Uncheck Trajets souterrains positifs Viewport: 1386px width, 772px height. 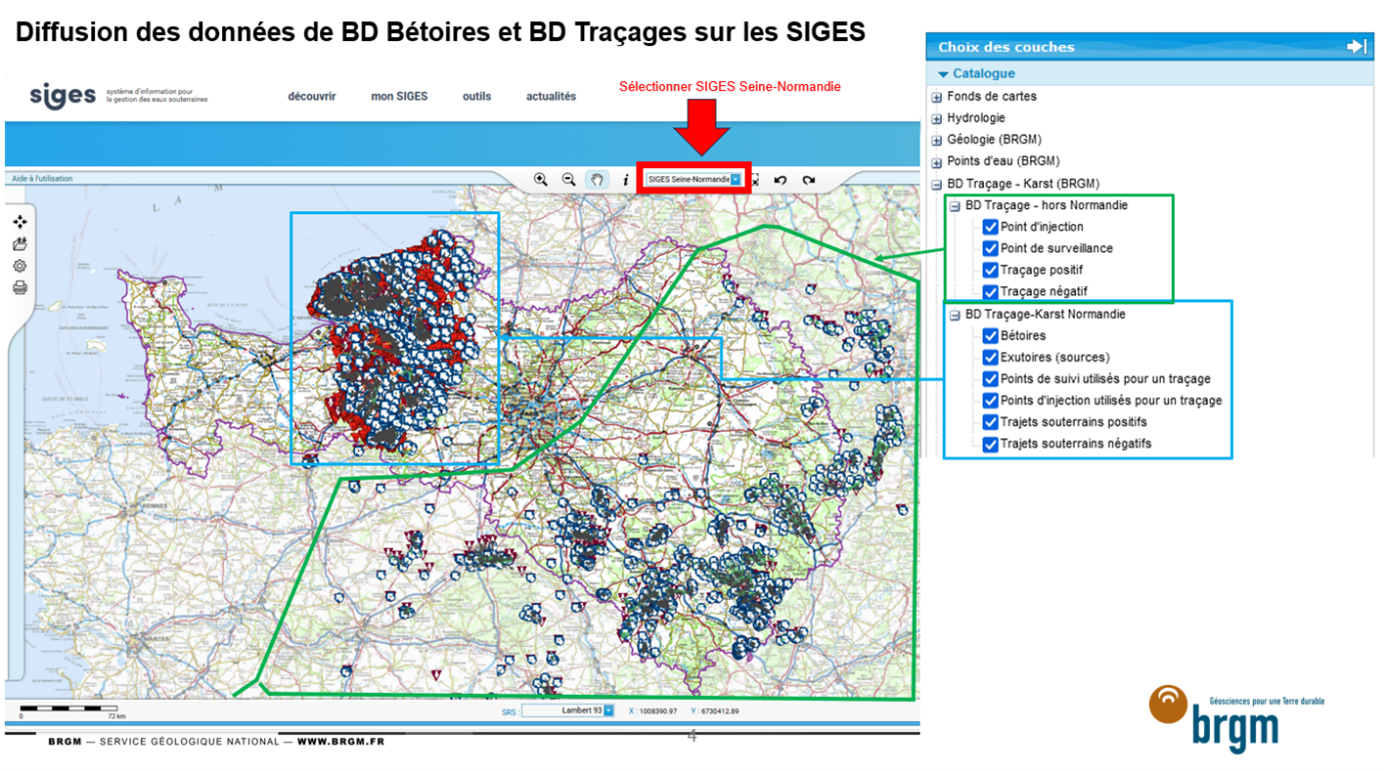pos(991,422)
